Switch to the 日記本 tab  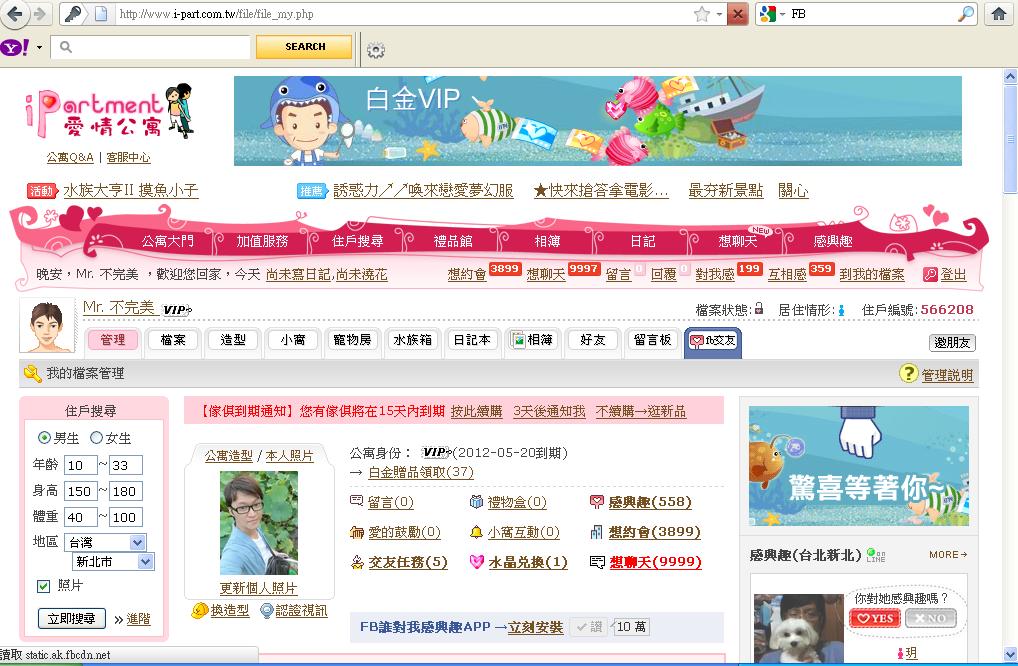[469, 340]
